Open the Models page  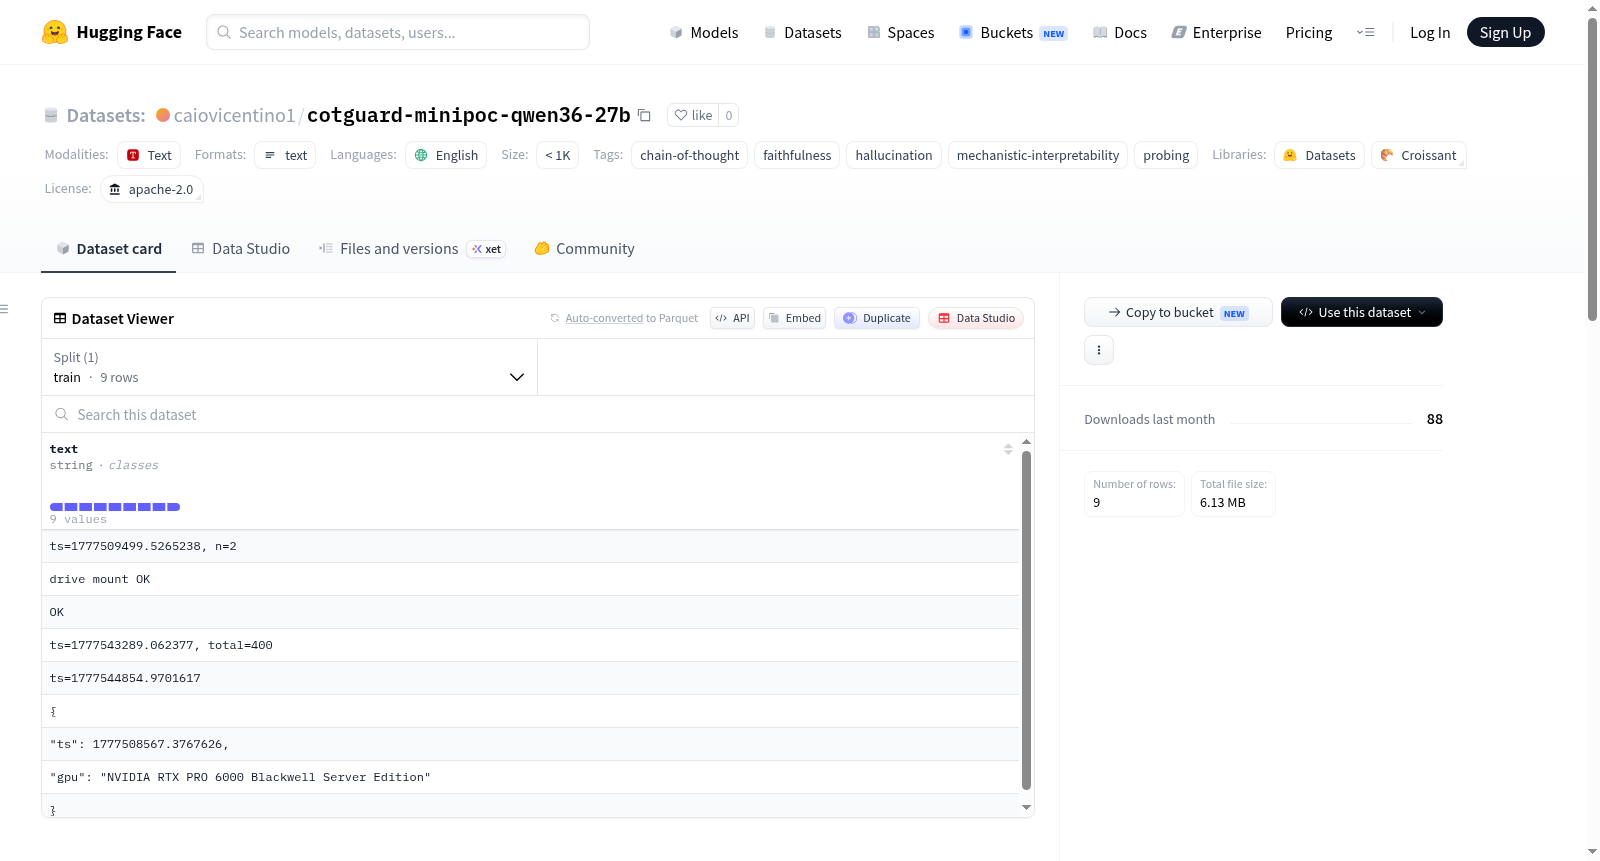[x=704, y=32]
